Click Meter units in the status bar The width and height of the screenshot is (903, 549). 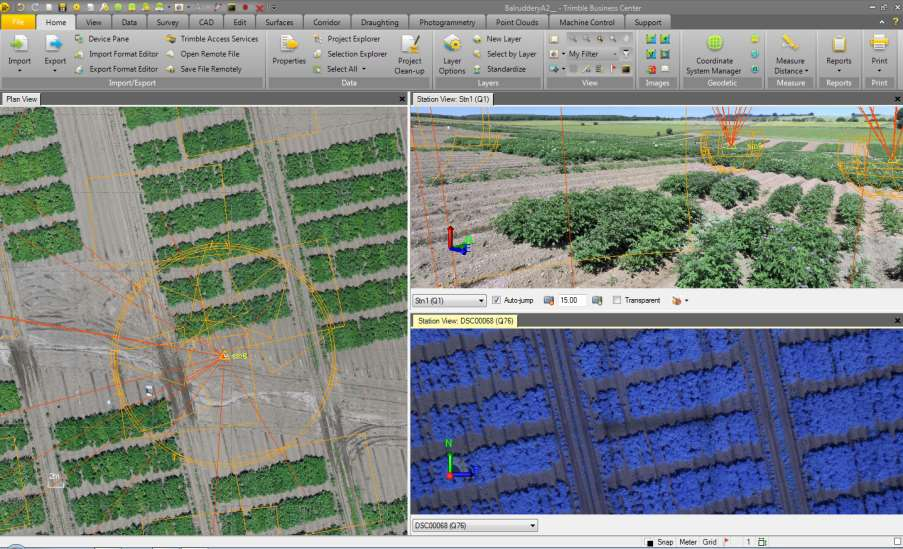click(x=688, y=542)
